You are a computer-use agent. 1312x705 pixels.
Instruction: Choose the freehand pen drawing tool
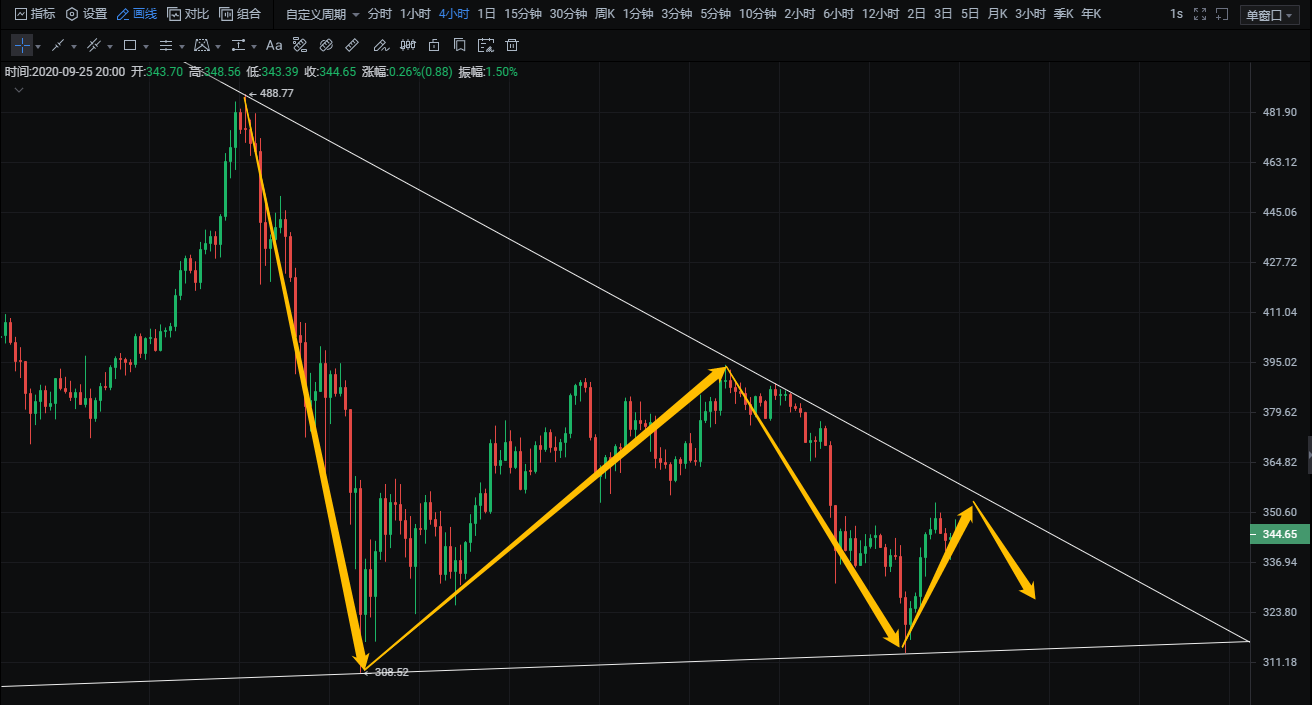point(380,46)
